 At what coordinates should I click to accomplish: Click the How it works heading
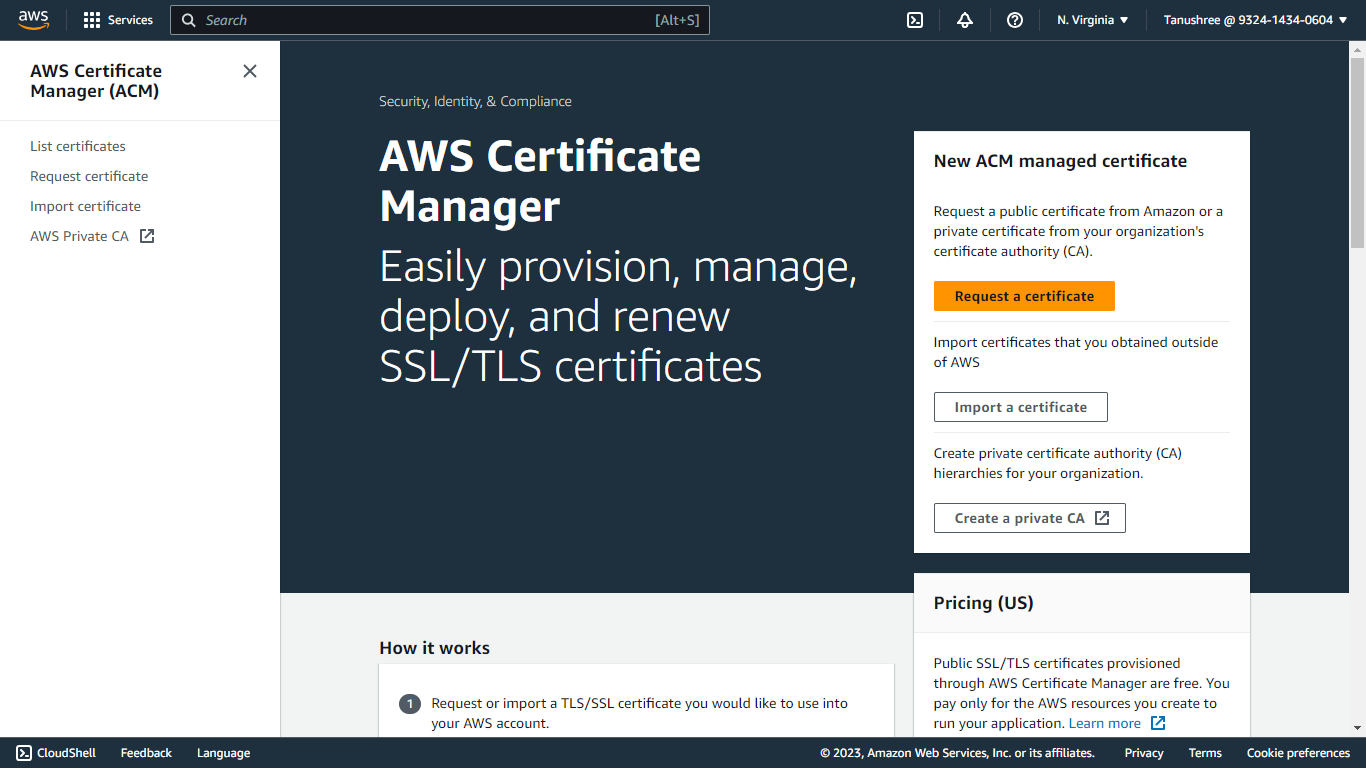[x=434, y=648]
